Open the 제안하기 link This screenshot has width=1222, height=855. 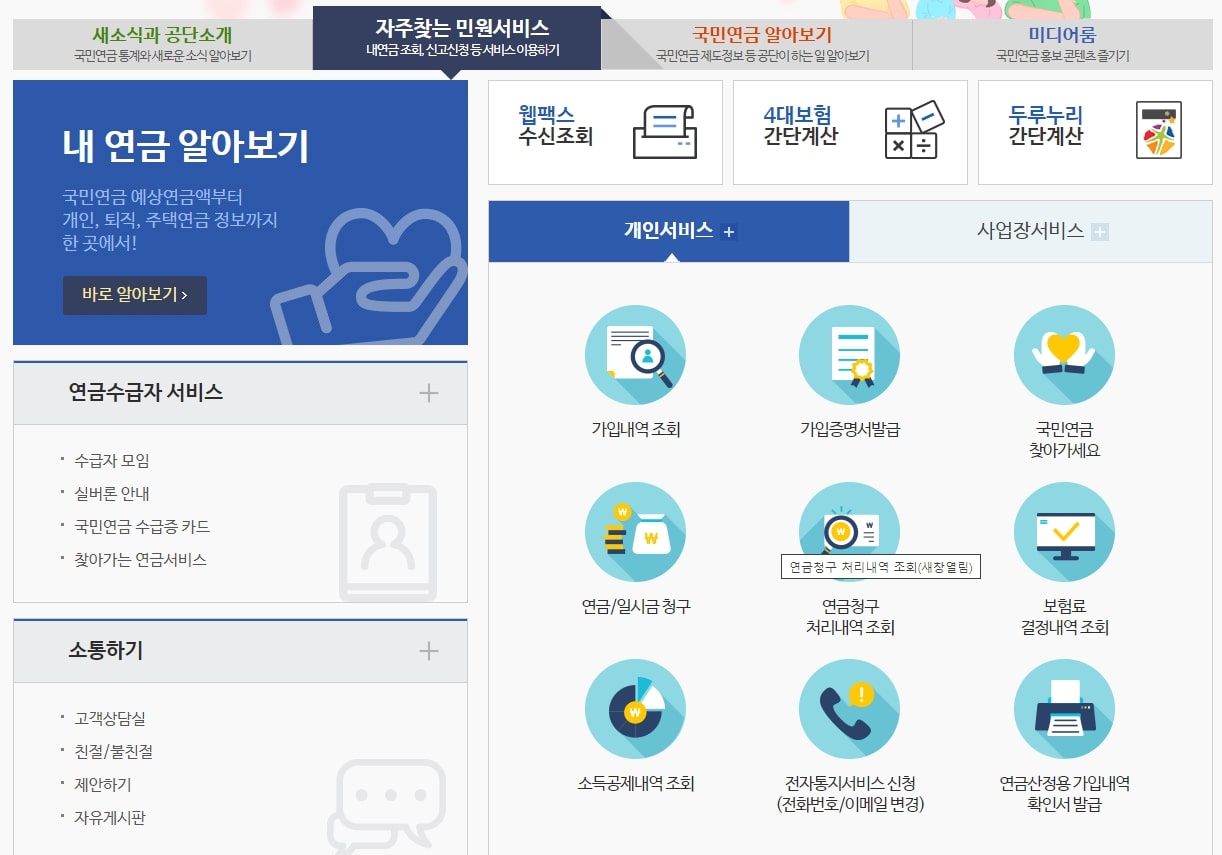[x=103, y=785]
